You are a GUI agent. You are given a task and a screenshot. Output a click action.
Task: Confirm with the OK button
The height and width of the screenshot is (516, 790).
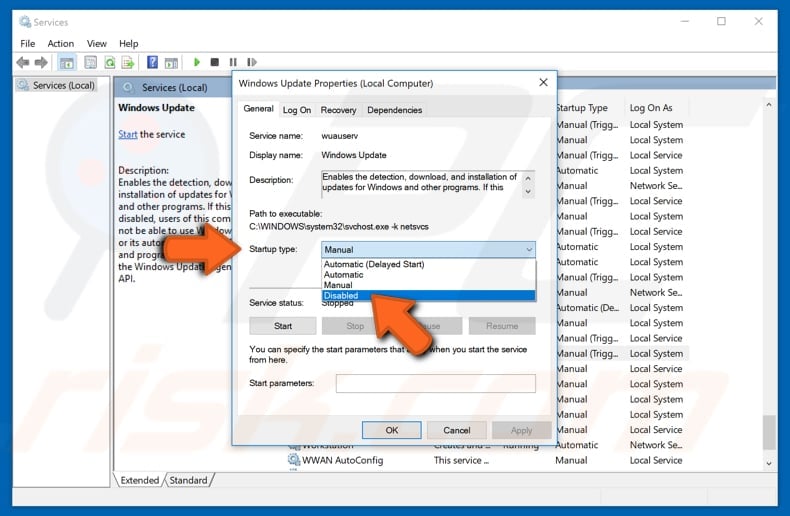(x=391, y=430)
